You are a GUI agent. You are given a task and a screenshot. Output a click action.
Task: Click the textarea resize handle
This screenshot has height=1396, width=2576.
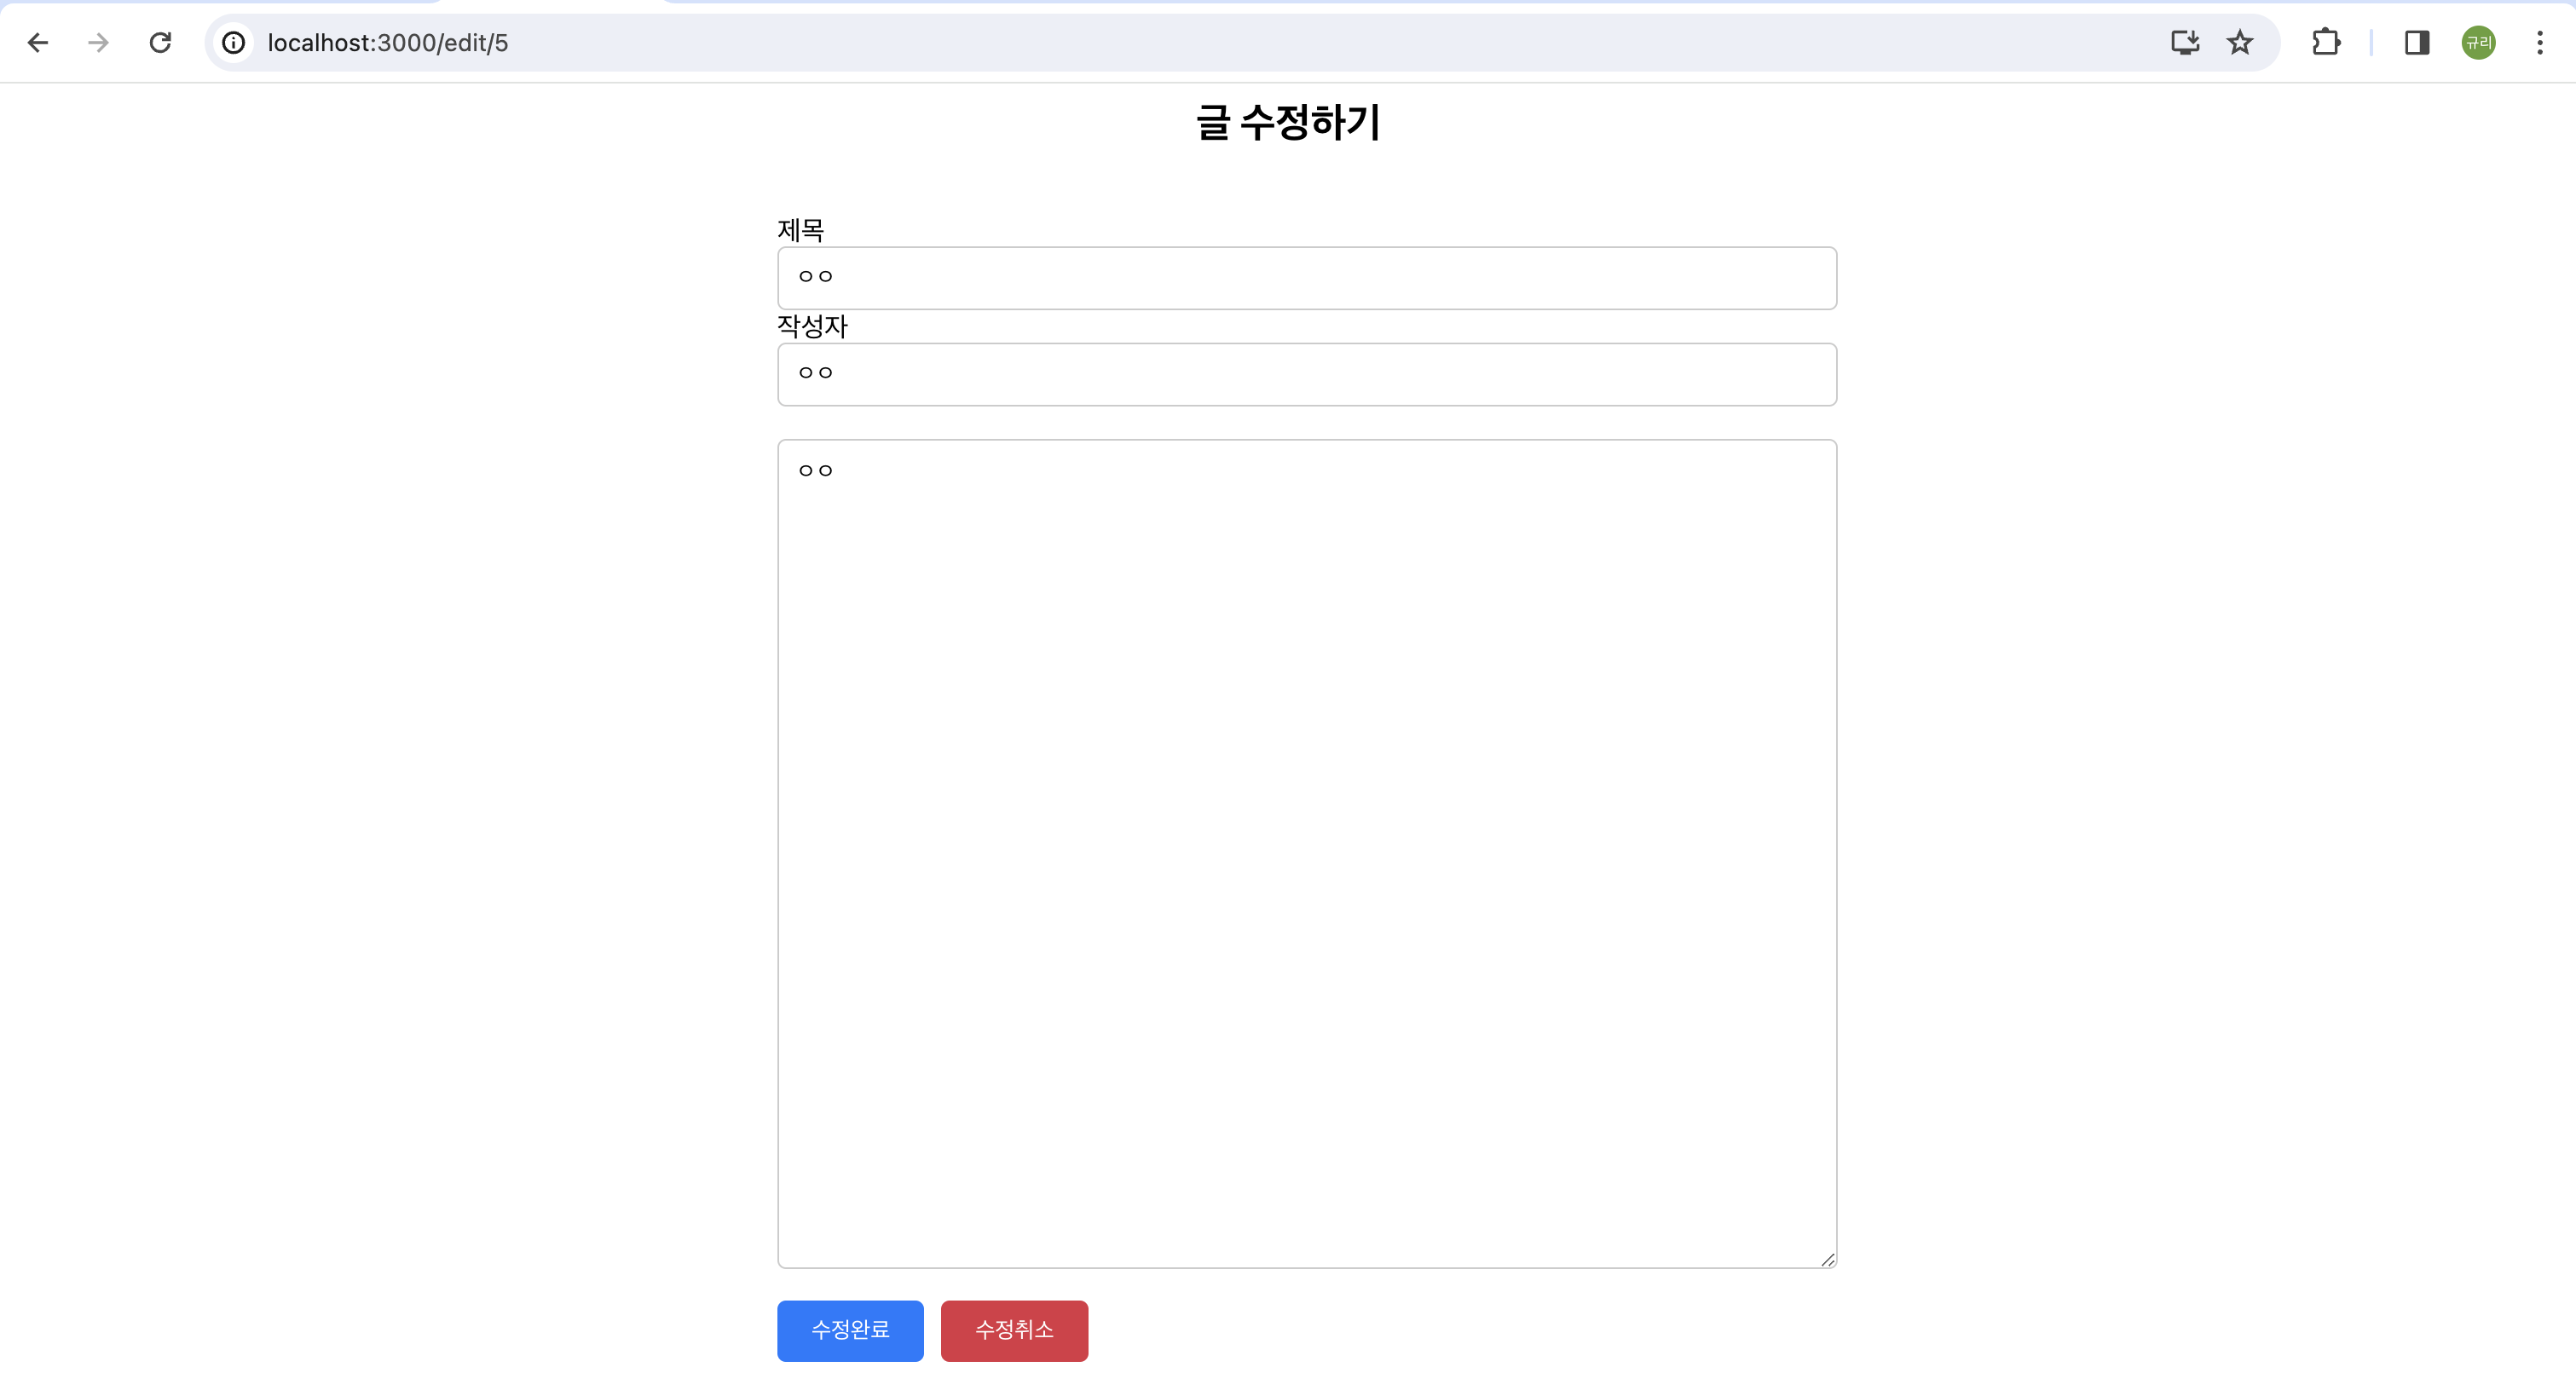pos(1827,1259)
